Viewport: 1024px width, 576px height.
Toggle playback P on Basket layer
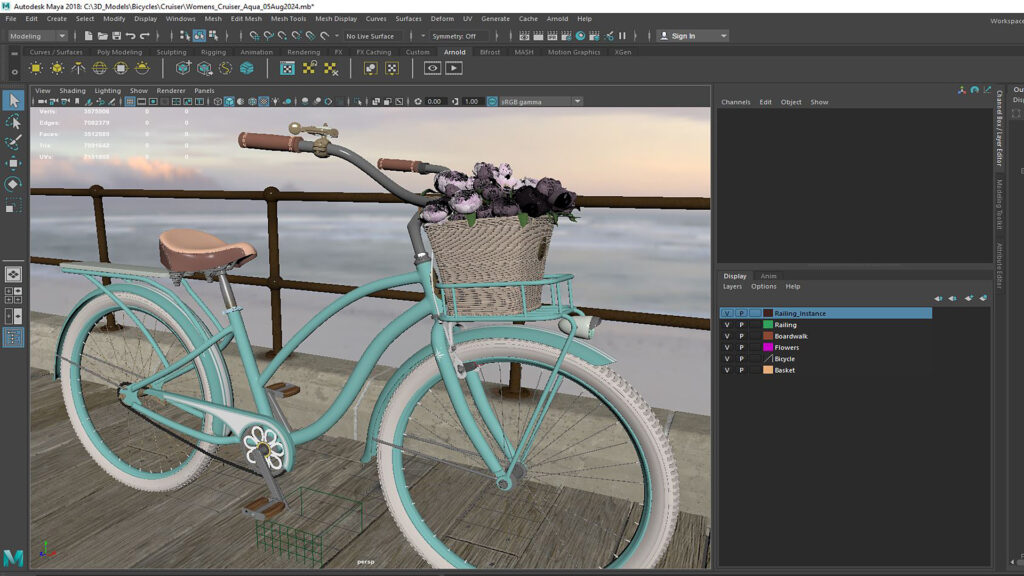[741, 370]
